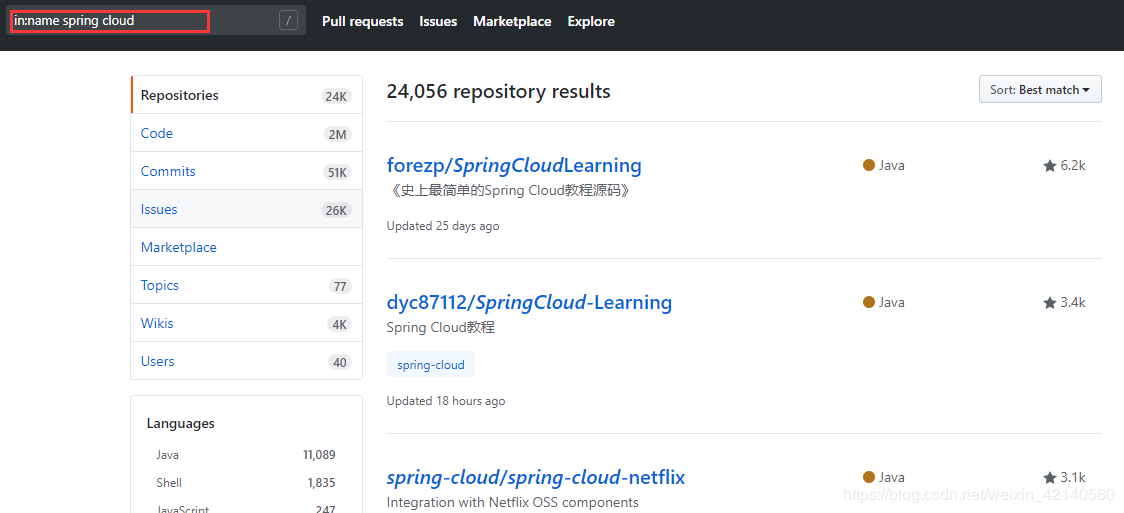Click the 40 count badge on Users
The image size is (1124, 513).
[340, 363]
